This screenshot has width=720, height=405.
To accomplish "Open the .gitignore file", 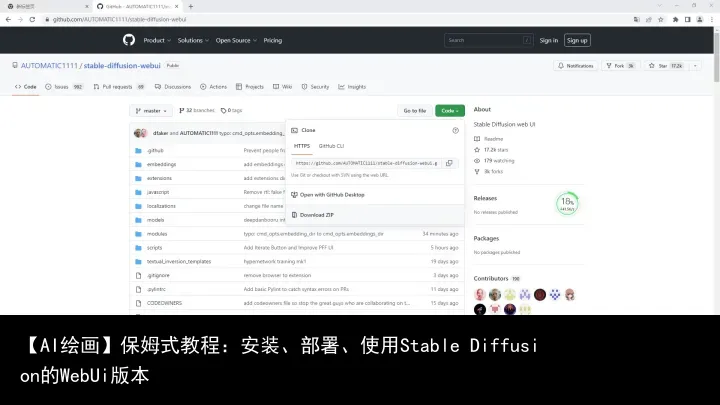I will [158, 276].
